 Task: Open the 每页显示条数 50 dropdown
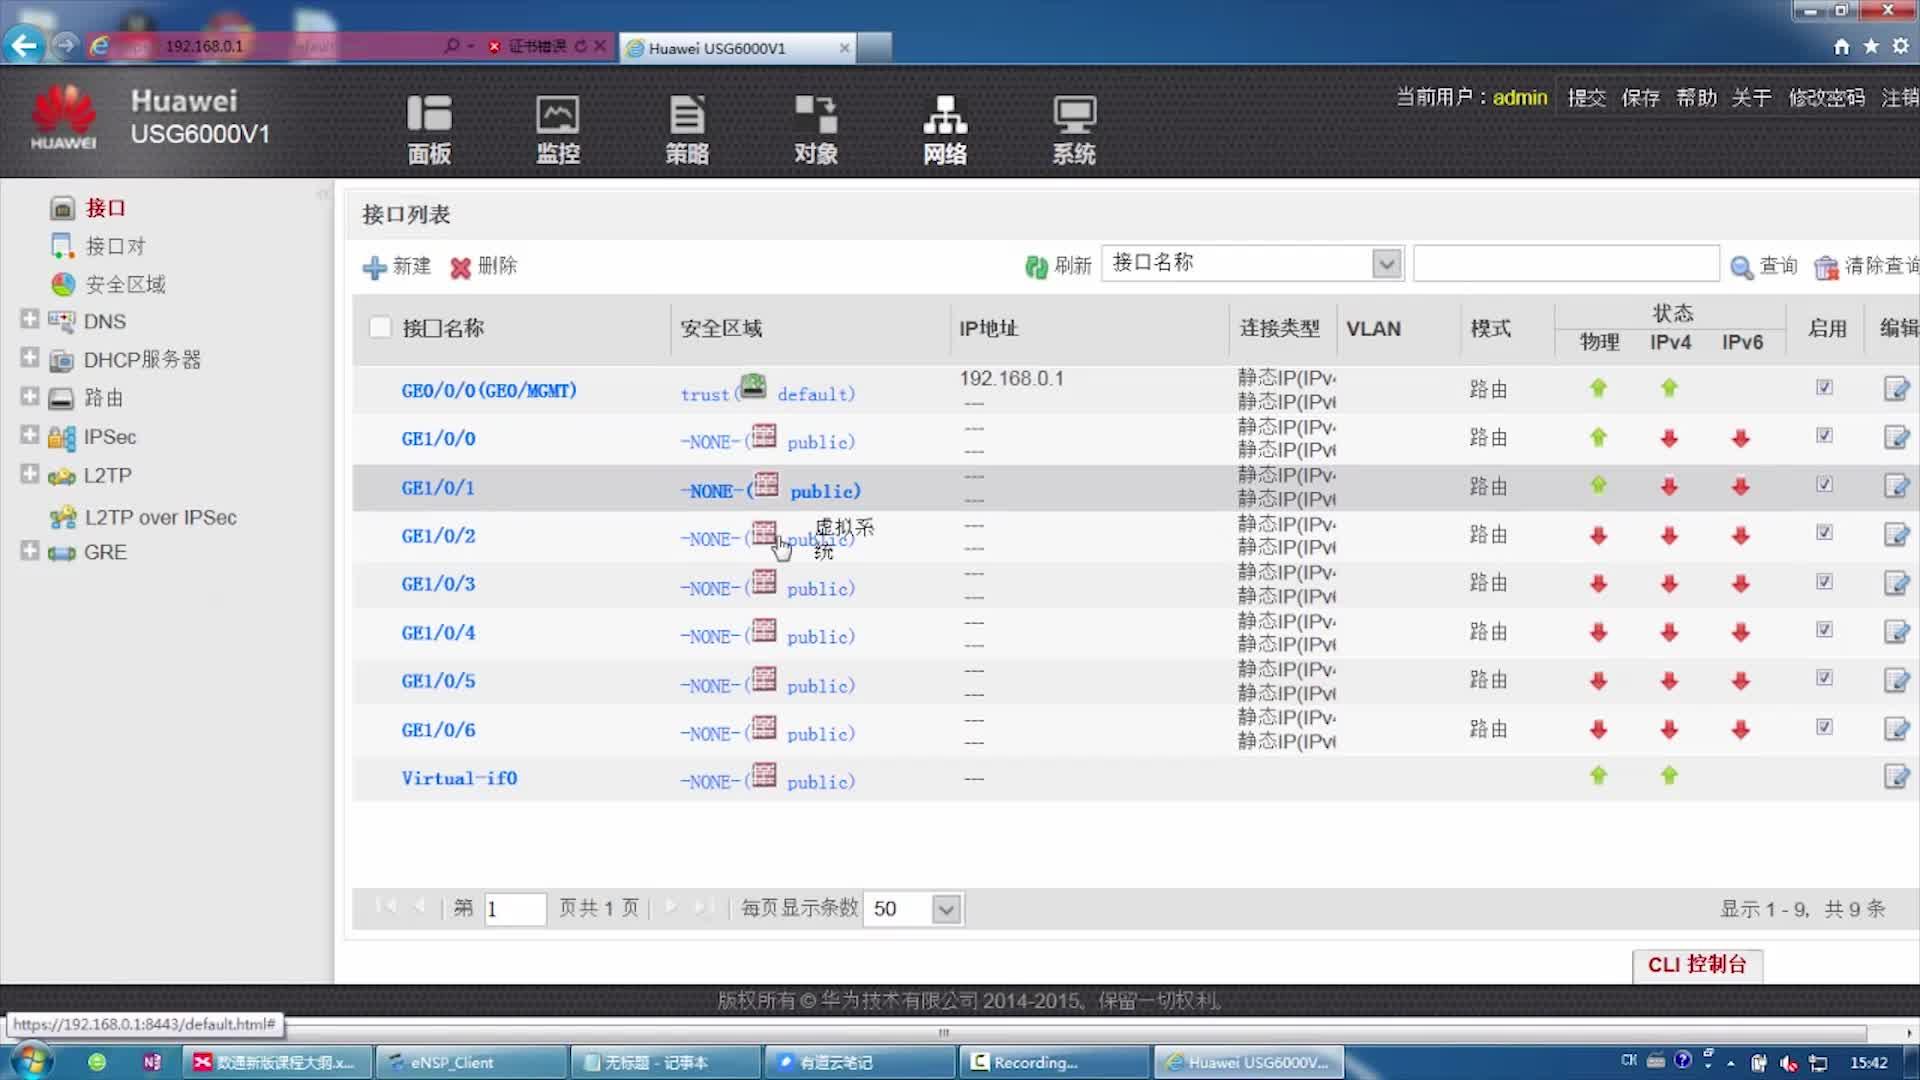(947, 909)
